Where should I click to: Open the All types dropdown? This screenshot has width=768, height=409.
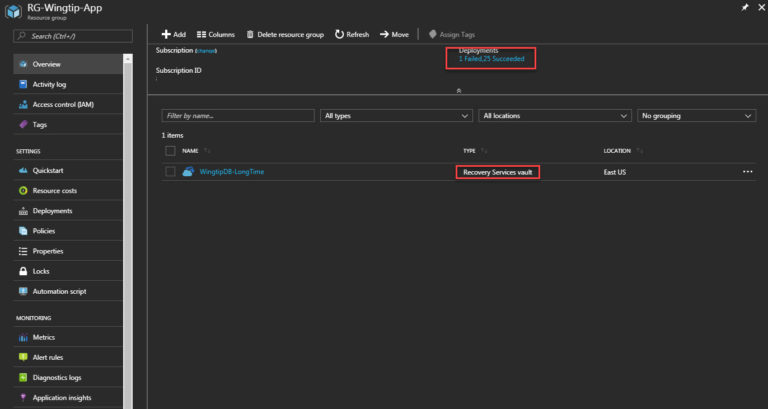pyautogui.click(x=396, y=116)
